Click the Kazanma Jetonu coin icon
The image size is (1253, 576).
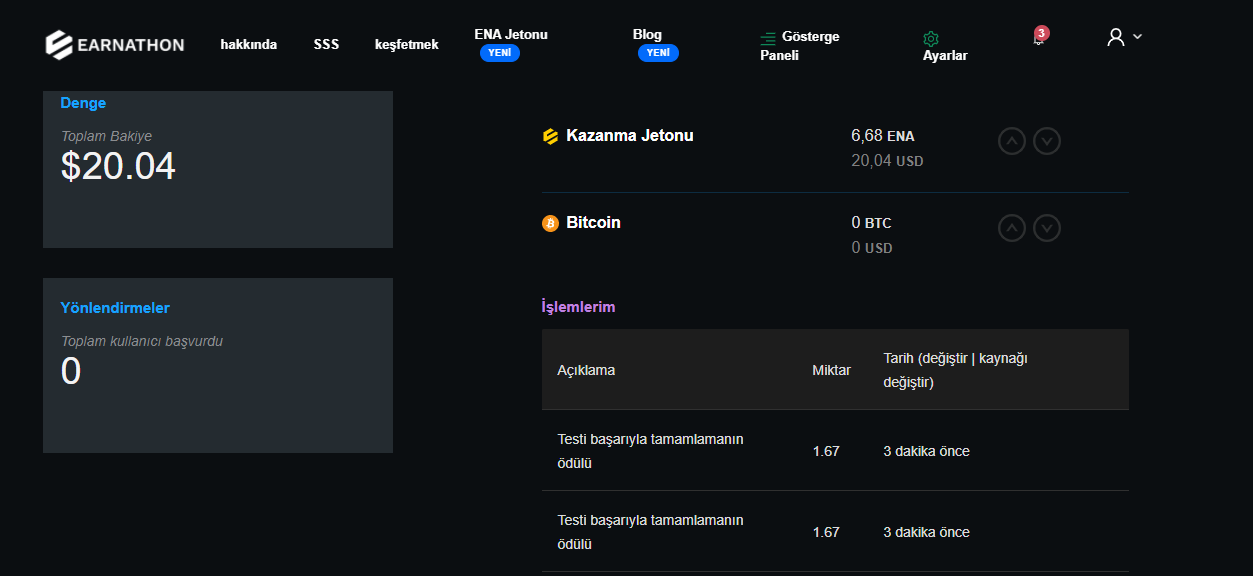(x=550, y=136)
